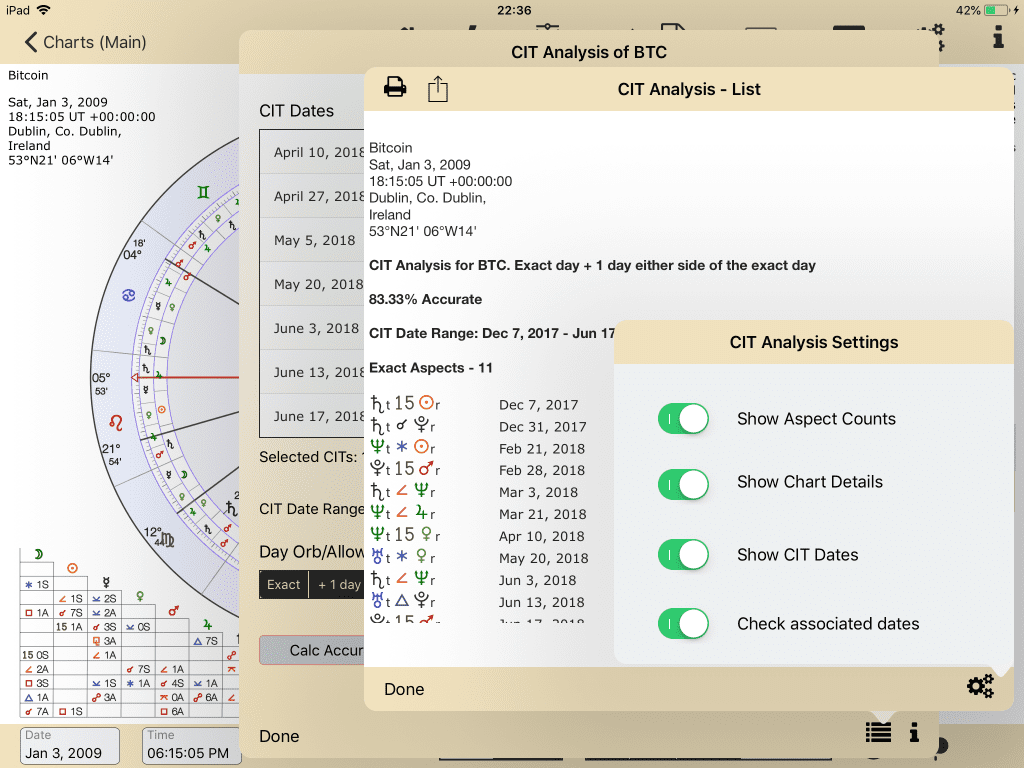The width and height of the screenshot is (1024, 768).
Task: Open list view icon in CIT Analysis of BTC
Action: click(878, 733)
